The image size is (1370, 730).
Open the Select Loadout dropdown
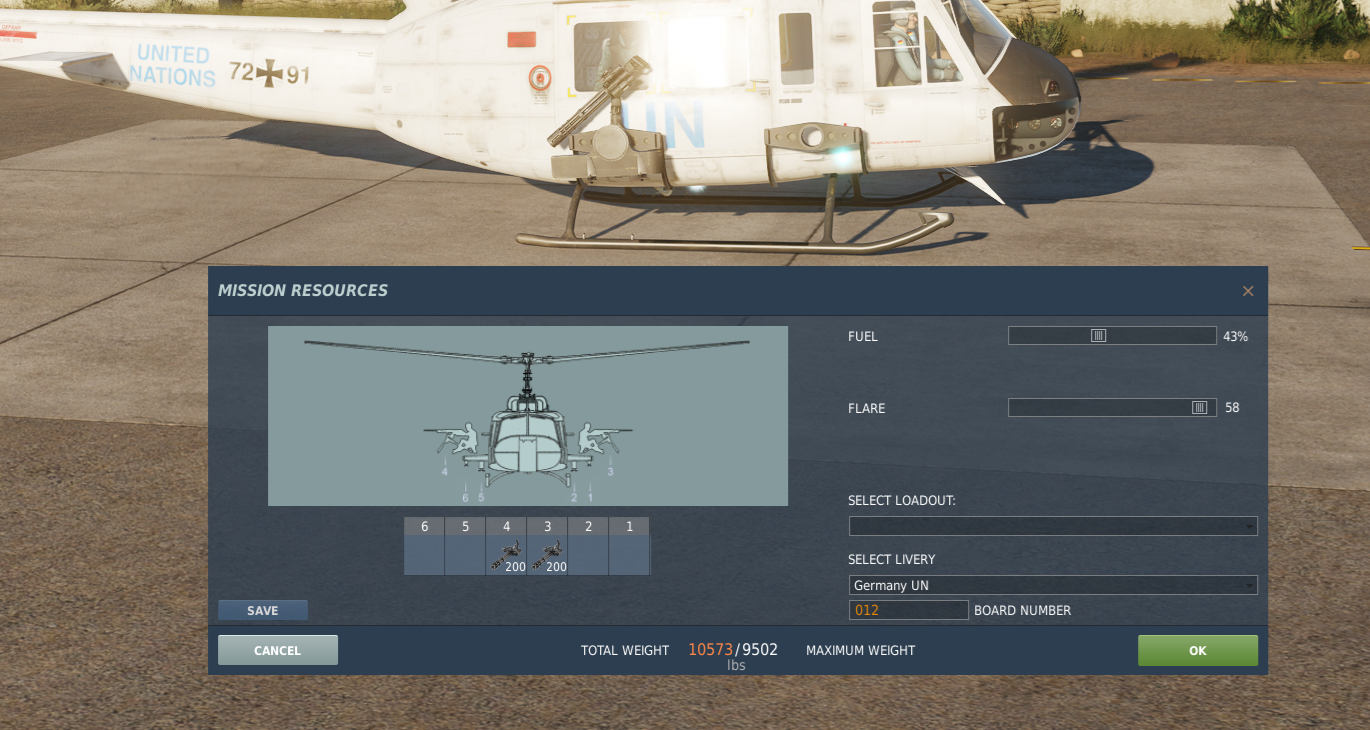1053,526
